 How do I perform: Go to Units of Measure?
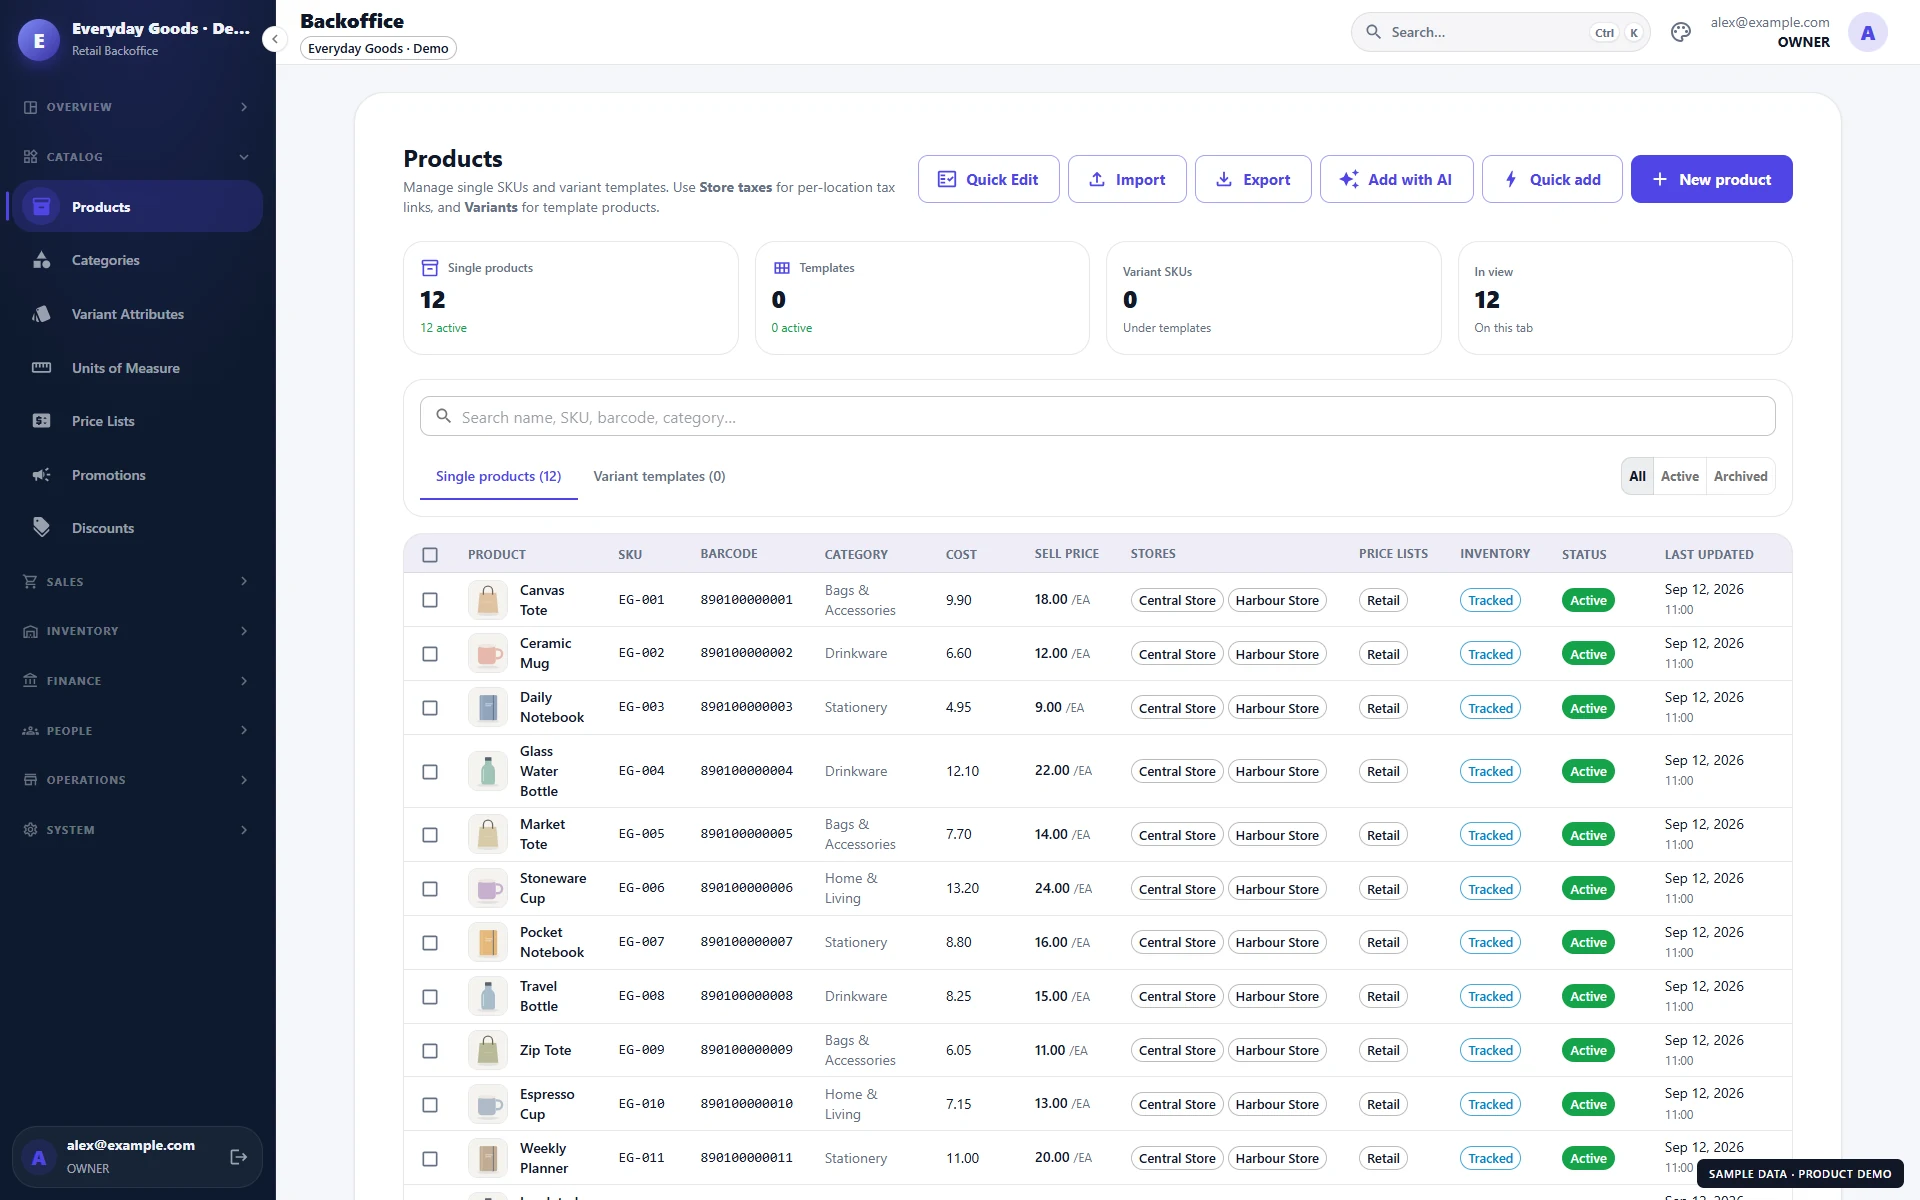pos(138,368)
